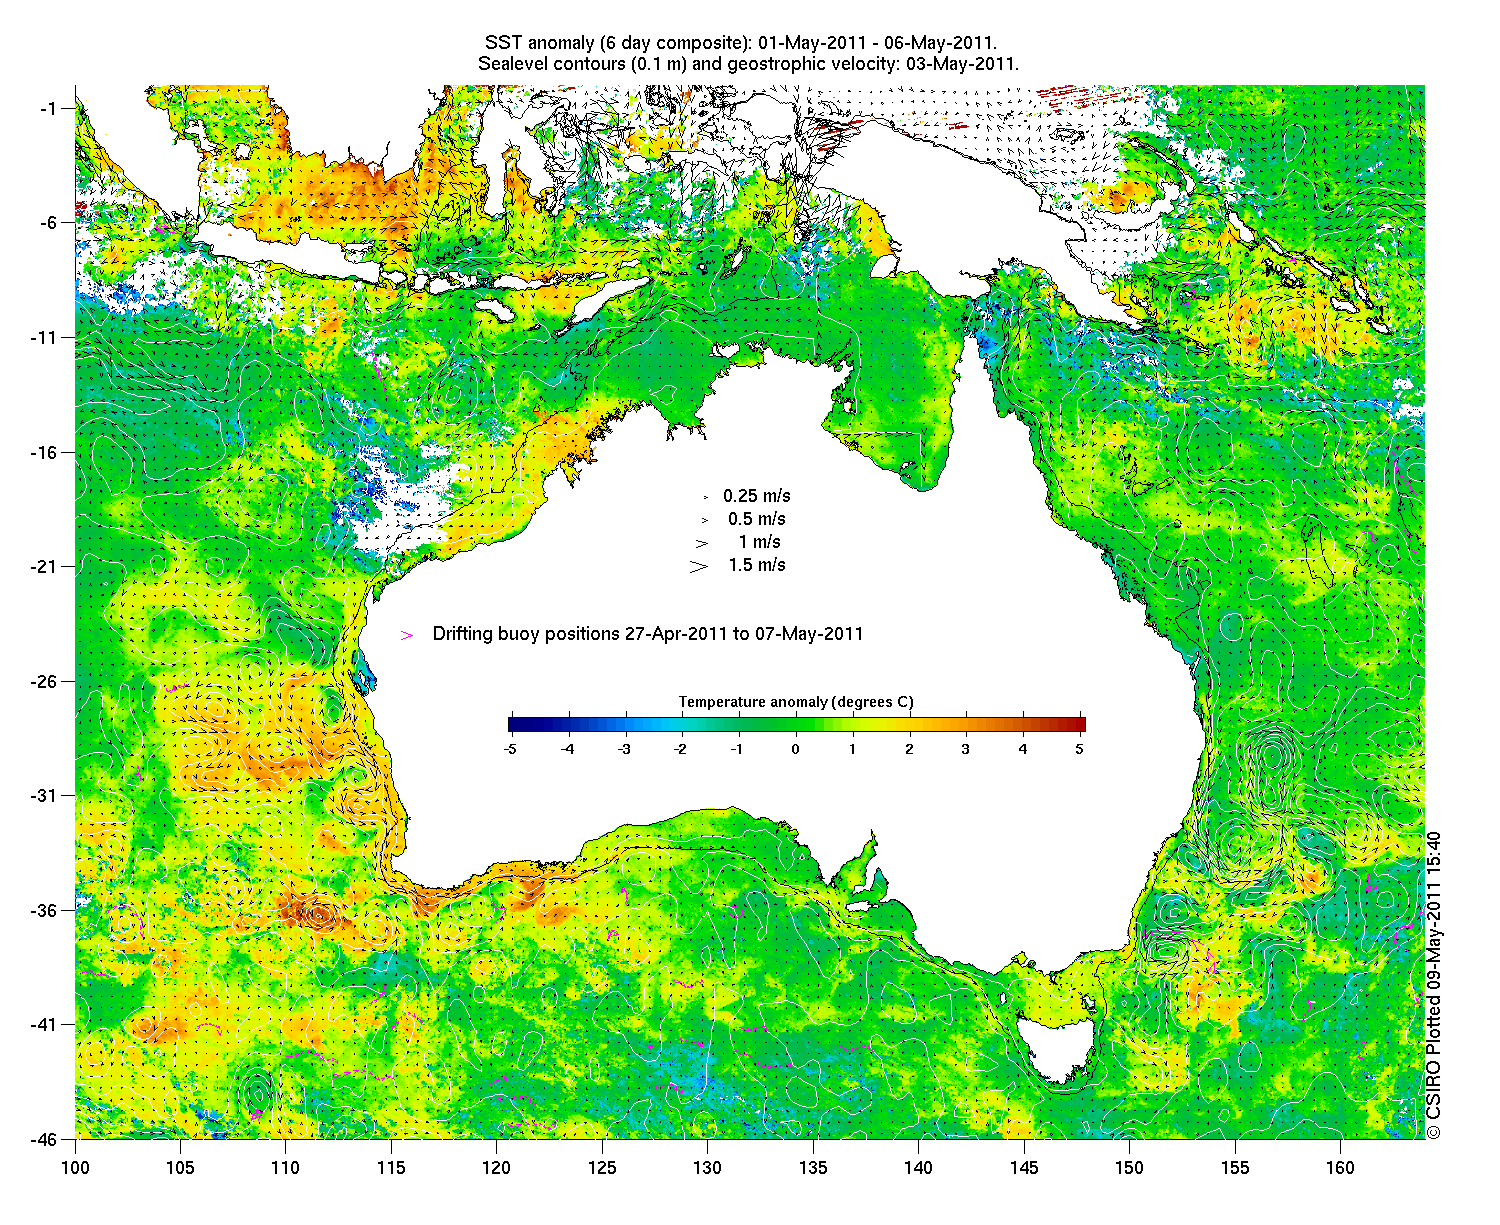Viewport: 1500px width, 1225px height.
Task: Click the SST anomaly title line
Action: click(741, 43)
